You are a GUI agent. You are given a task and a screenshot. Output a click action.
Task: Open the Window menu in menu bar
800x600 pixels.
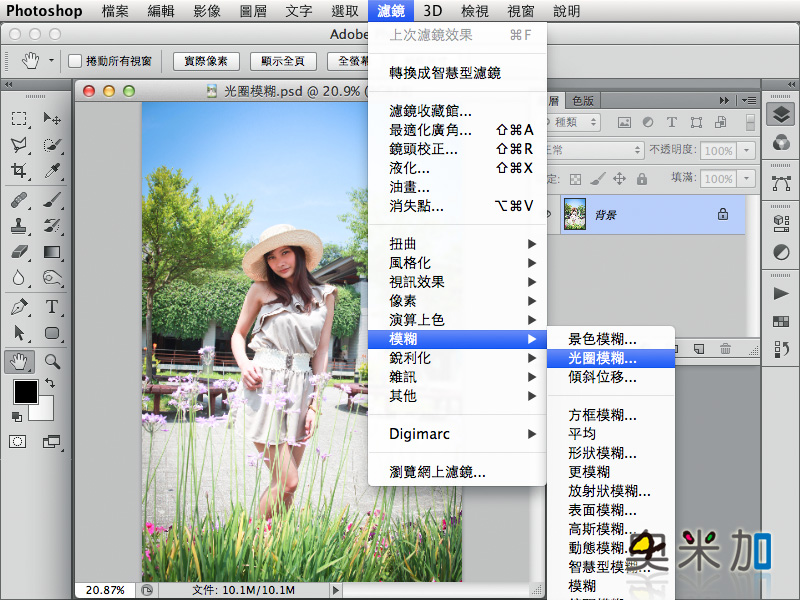(520, 11)
